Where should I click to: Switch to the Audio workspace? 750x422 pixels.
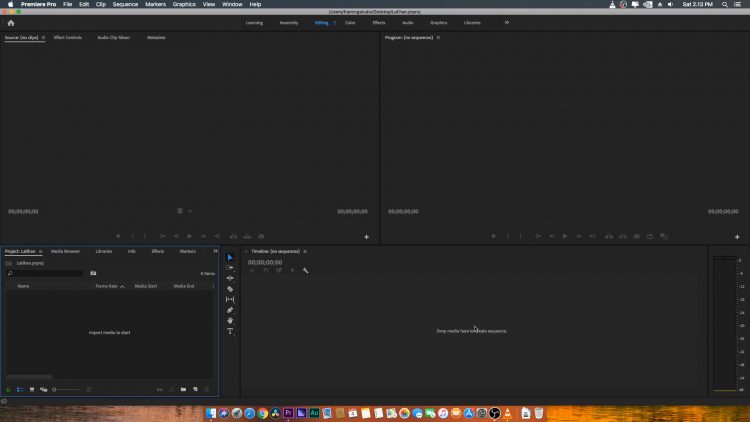[408, 22]
